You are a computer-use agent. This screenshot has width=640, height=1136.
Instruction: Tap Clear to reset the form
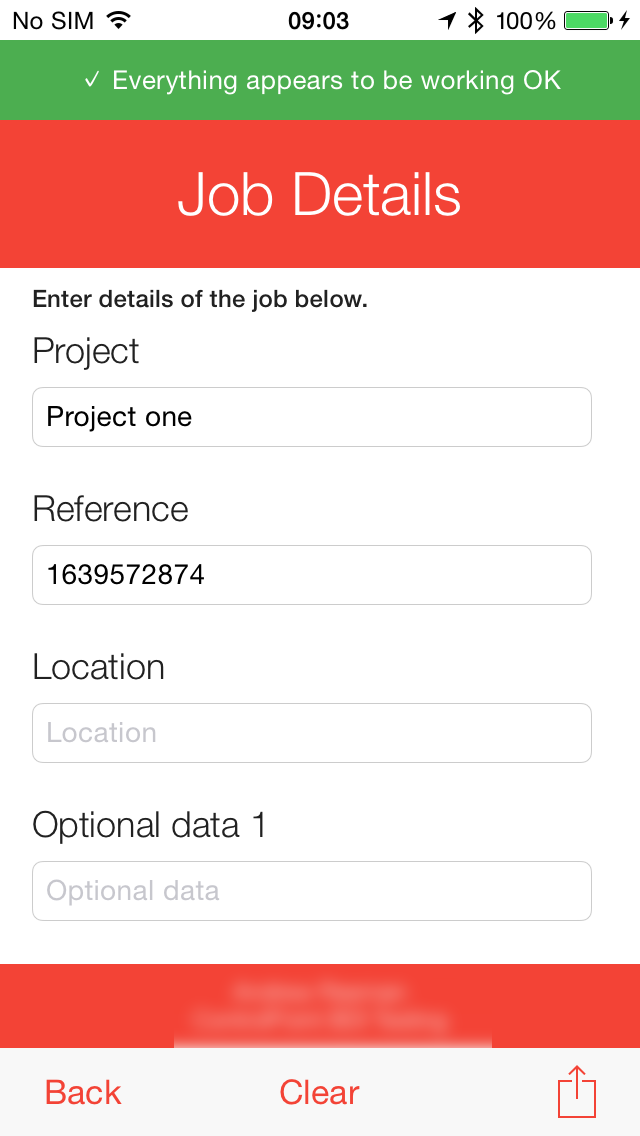coord(319,1092)
